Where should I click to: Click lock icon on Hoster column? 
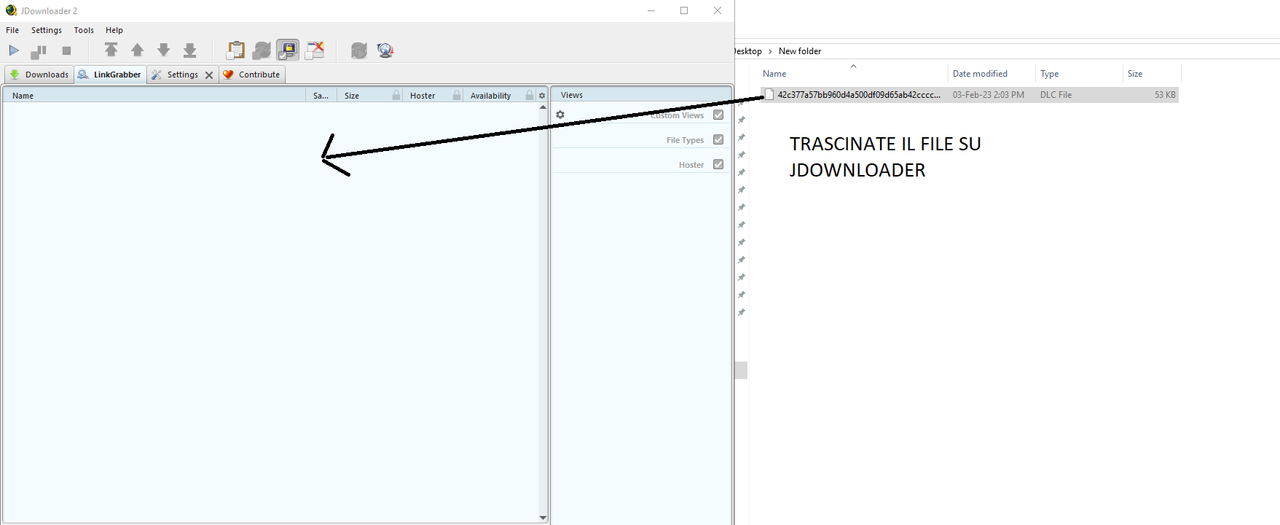(x=457, y=96)
